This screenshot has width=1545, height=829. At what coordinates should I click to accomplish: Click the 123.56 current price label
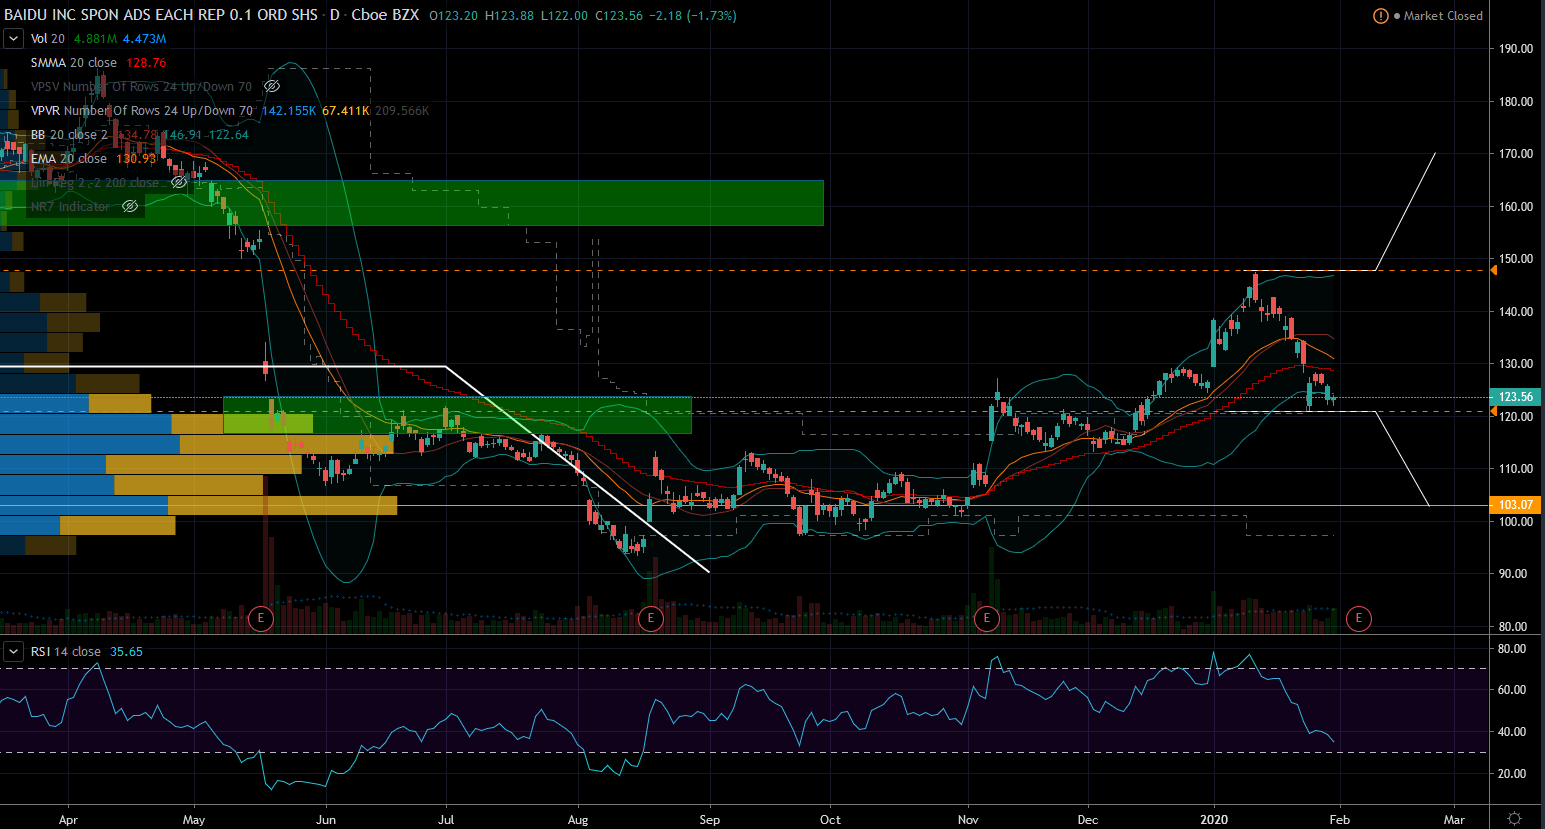point(1516,397)
